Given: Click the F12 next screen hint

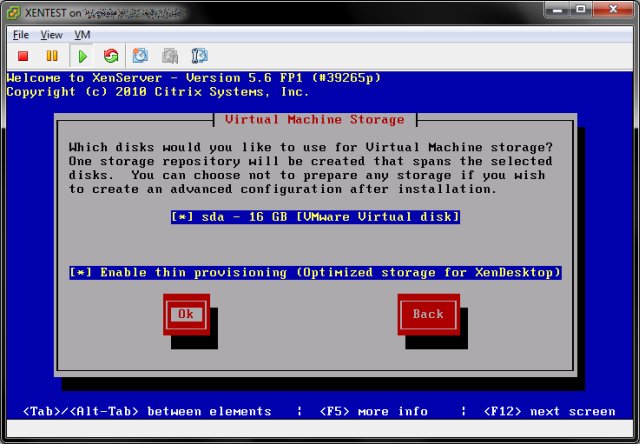Looking at the screenshot, I should tap(549, 411).
